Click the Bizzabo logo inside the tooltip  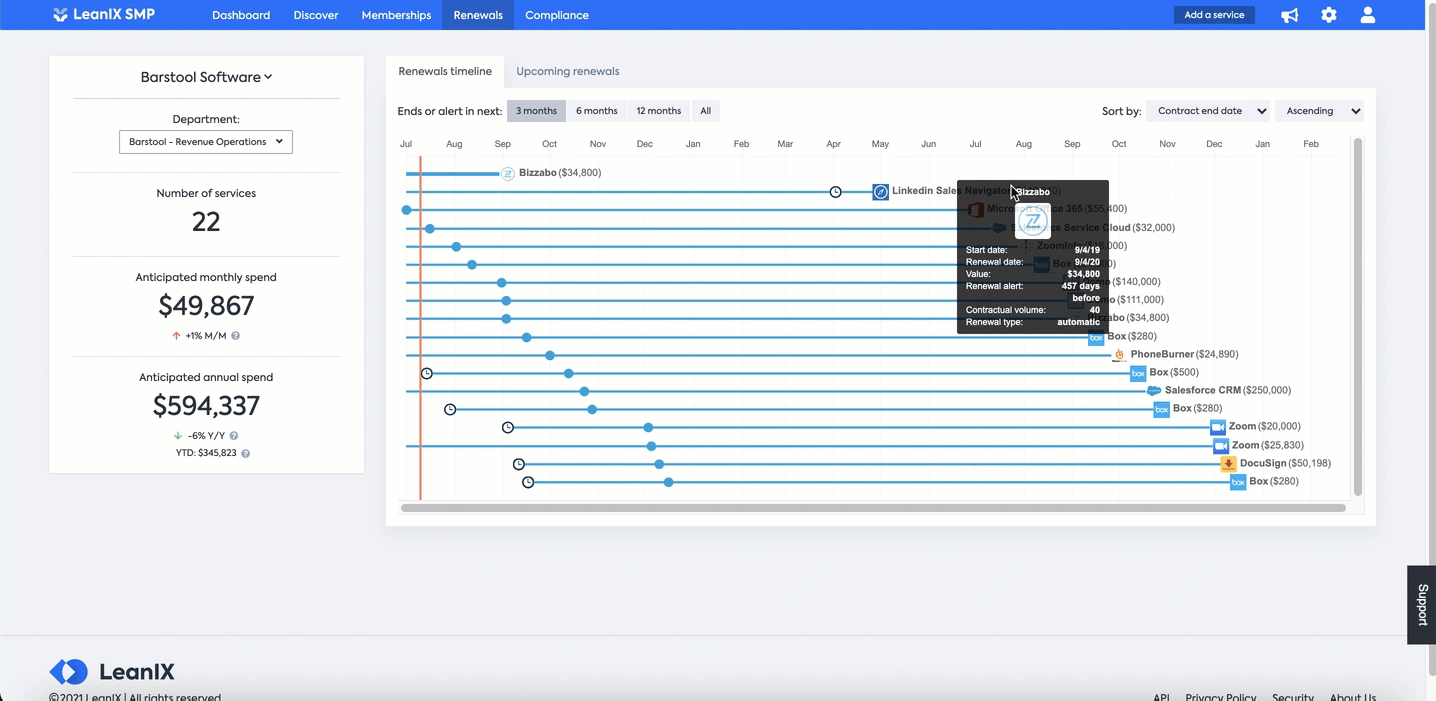point(1032,220)
